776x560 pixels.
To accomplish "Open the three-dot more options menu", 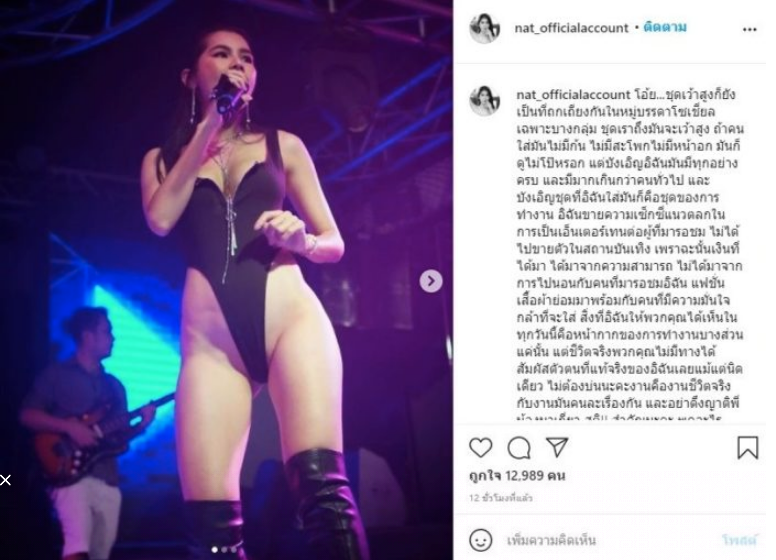I will [x=749, y=30].
